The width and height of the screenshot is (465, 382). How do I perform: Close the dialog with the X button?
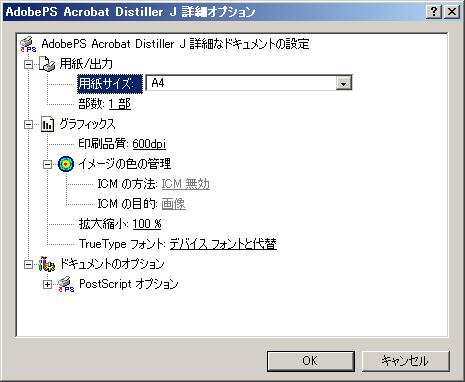(x=452, y=12)
